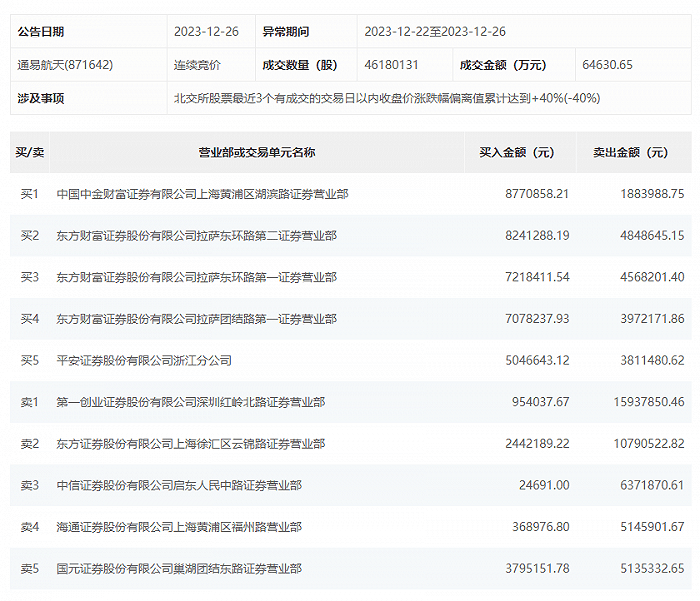Select sell amount 1883988.75
Screen dimensions: 700x601
click(x=652, y=194)
